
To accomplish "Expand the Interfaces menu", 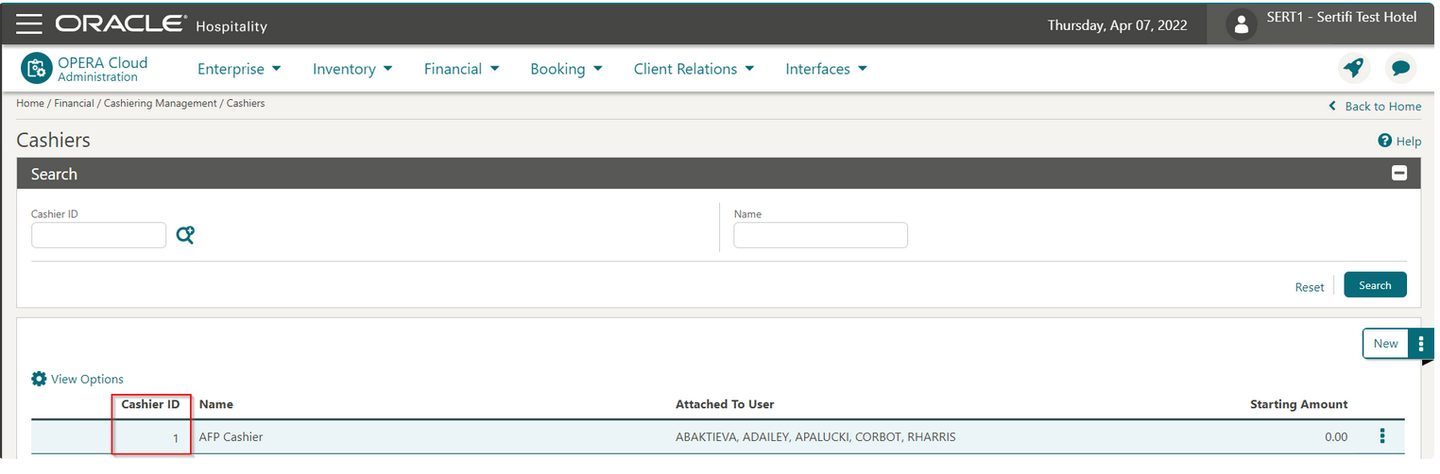I will [x=826, y=69].
